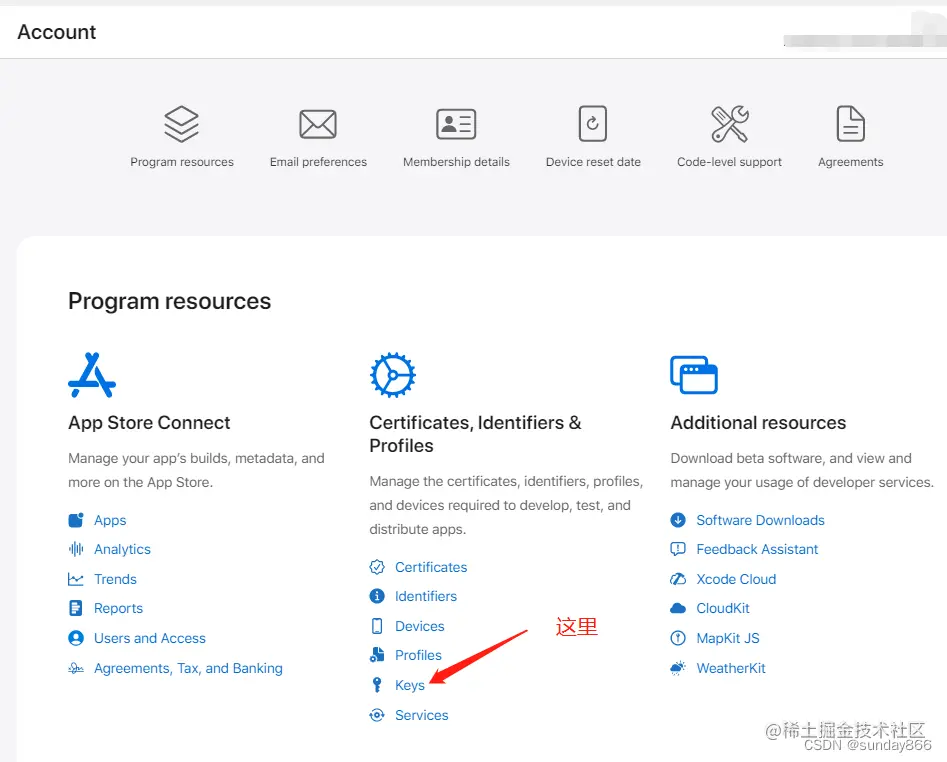Open the Program resources tab label
The width and height of the screenshot is (947, 762).
[182, 162]
